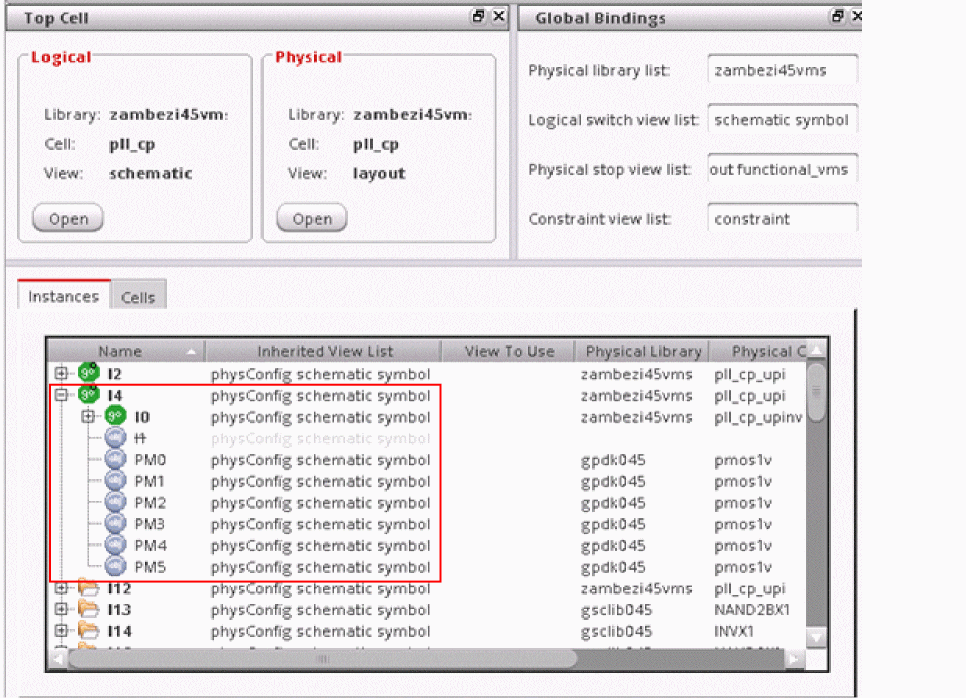966x698 pixels.
Task: Click the pll_cp_upinv physical cell value
Action: pos(758,417)
